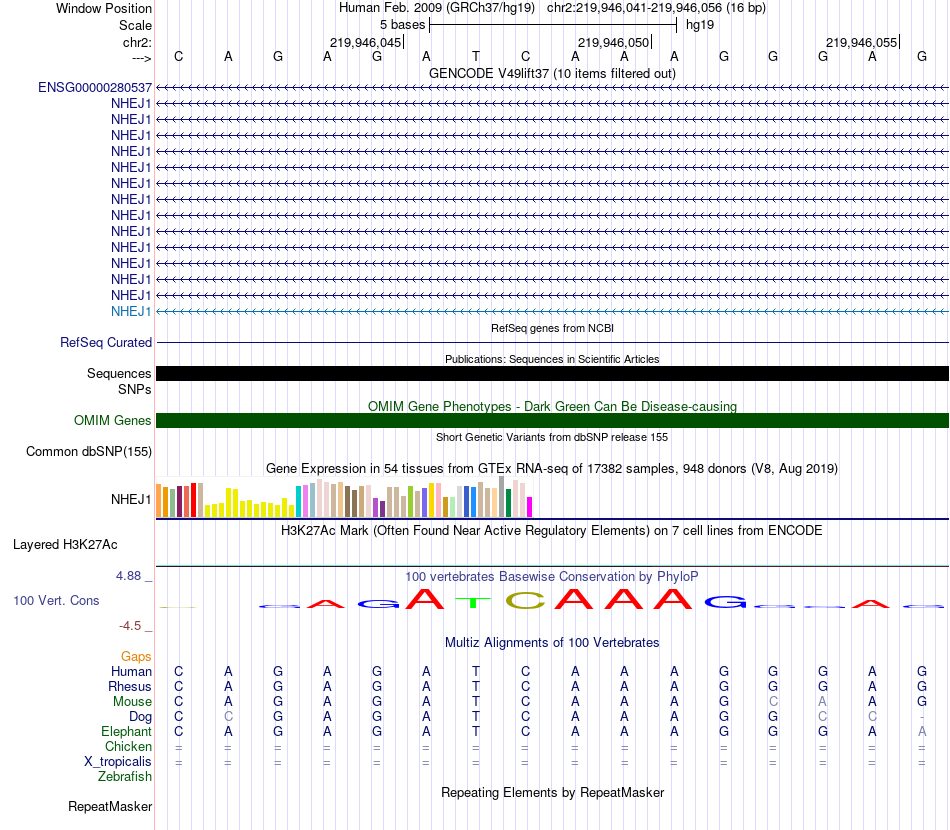Click the ENSG00000280537 transcript arrow line
Screen dimensions: 950x830
point(552,88)
